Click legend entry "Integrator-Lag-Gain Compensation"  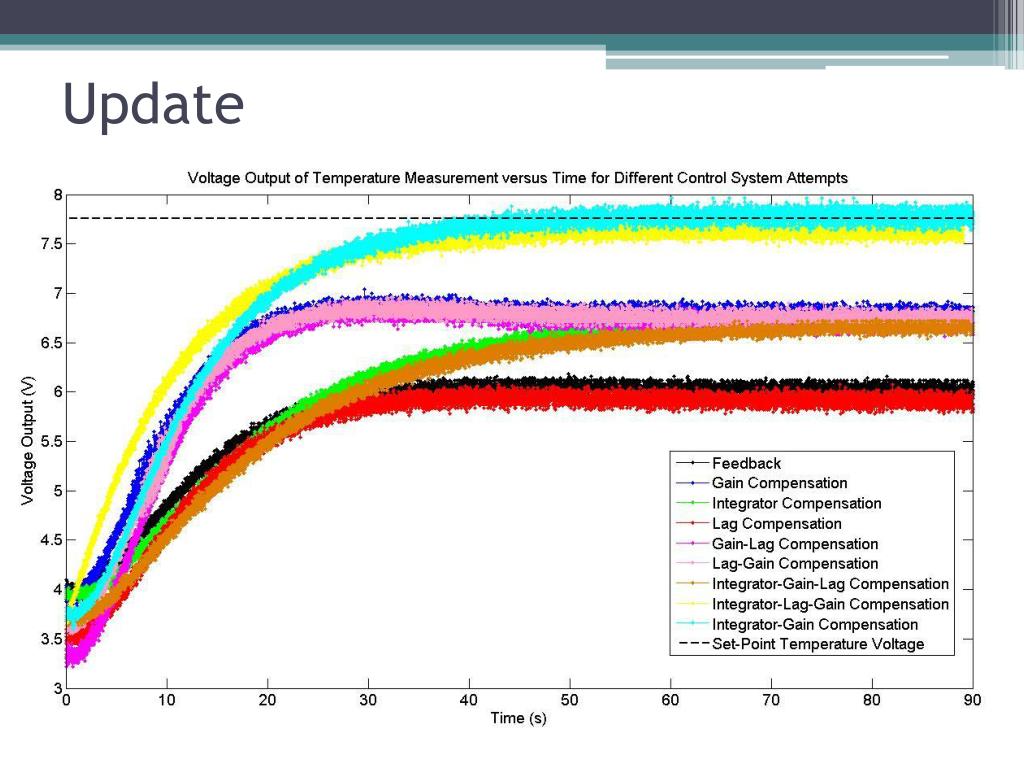click(830, 604)
